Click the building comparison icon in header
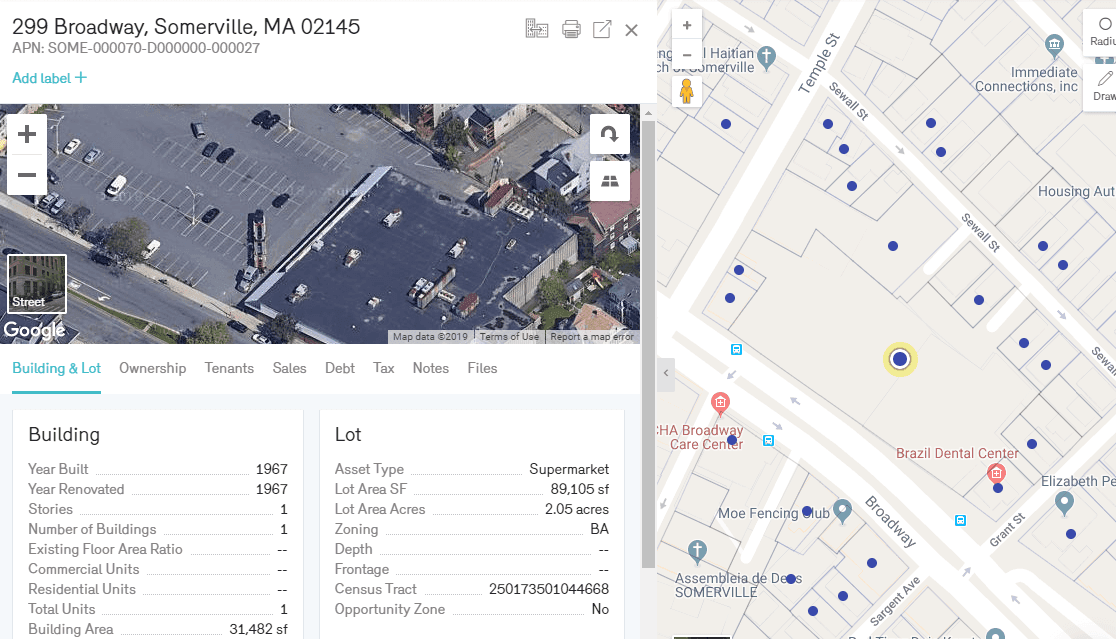The image size is (1116, 639). [x=537, y=29]
